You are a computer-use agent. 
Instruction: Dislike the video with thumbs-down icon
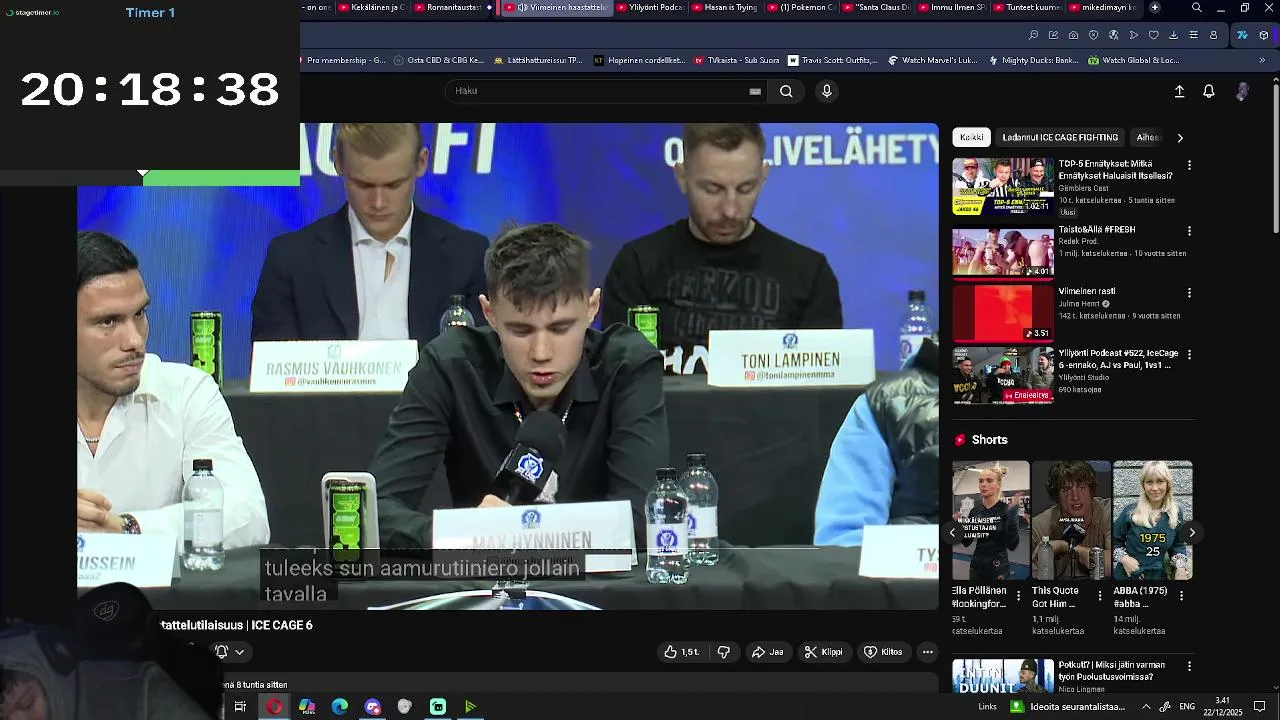(x=724, y=652)
